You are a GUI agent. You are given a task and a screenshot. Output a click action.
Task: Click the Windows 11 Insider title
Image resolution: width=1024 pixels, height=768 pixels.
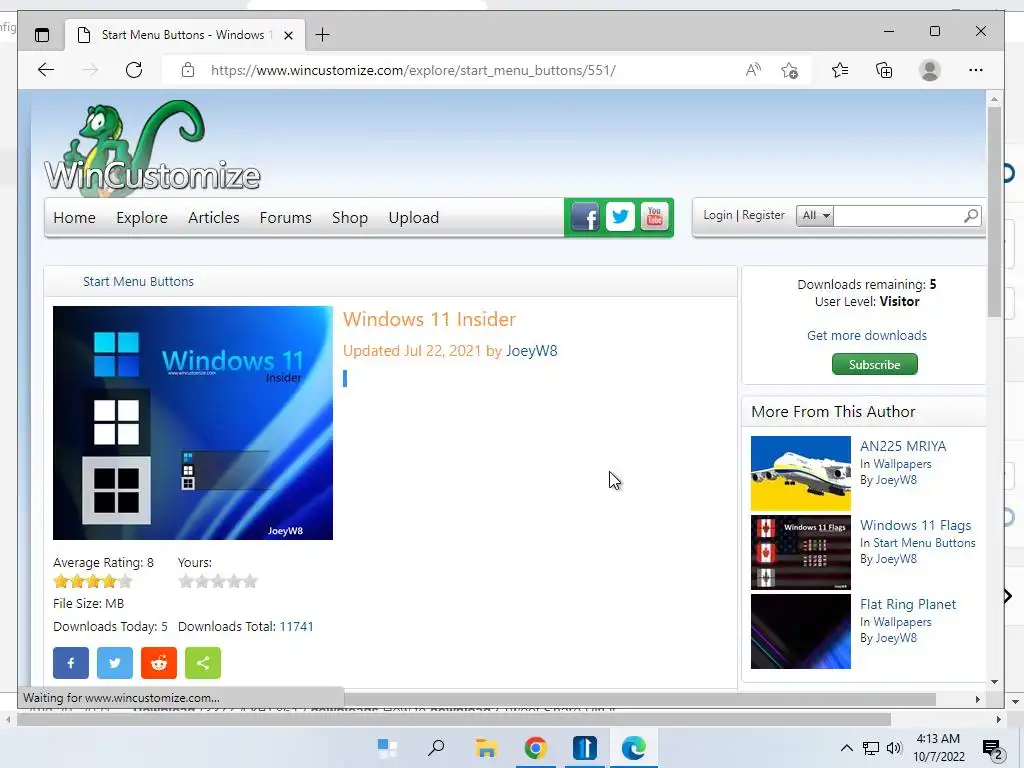[429, 319]
